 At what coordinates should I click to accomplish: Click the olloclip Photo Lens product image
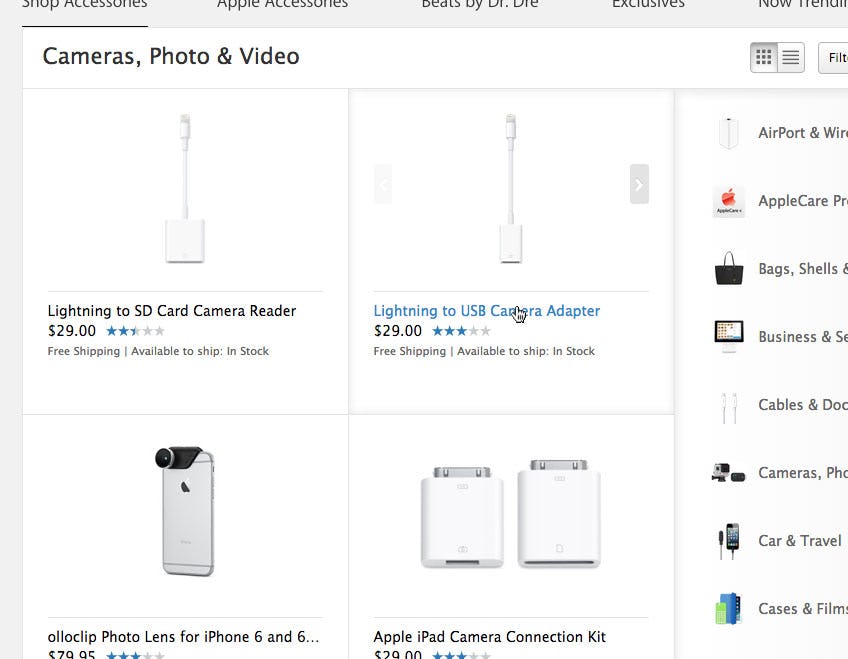pos(185,511)
